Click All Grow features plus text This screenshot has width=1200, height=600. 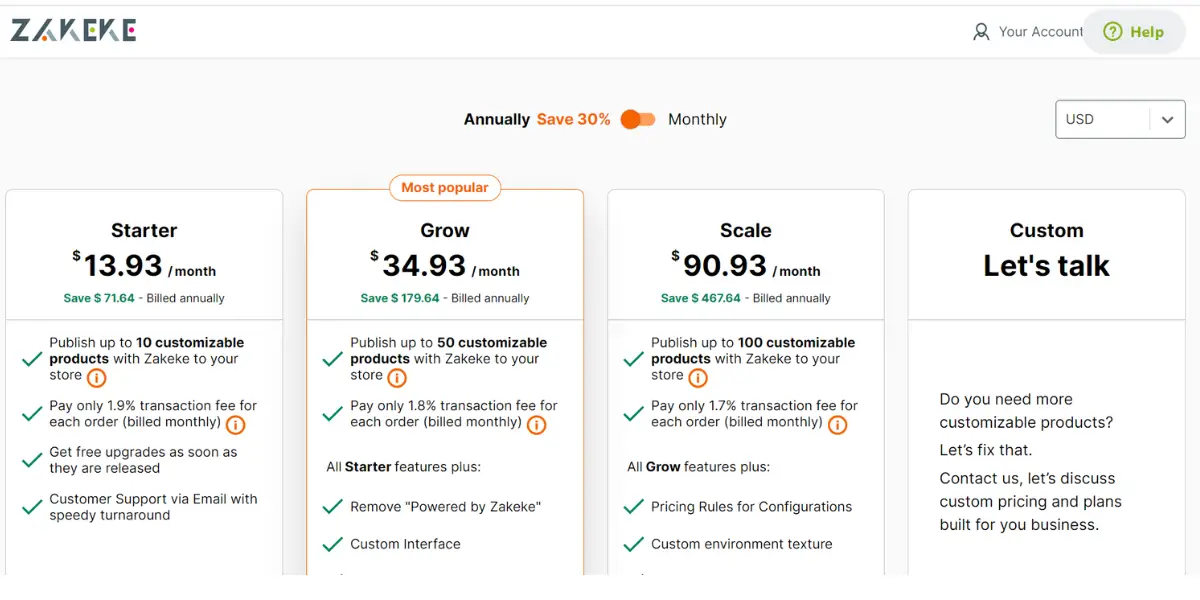(x=698, y=467)
